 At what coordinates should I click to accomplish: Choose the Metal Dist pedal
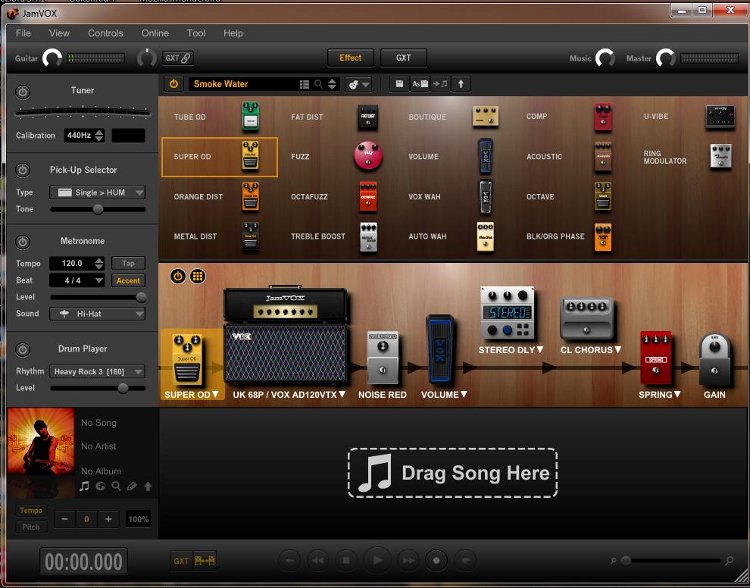250,236
